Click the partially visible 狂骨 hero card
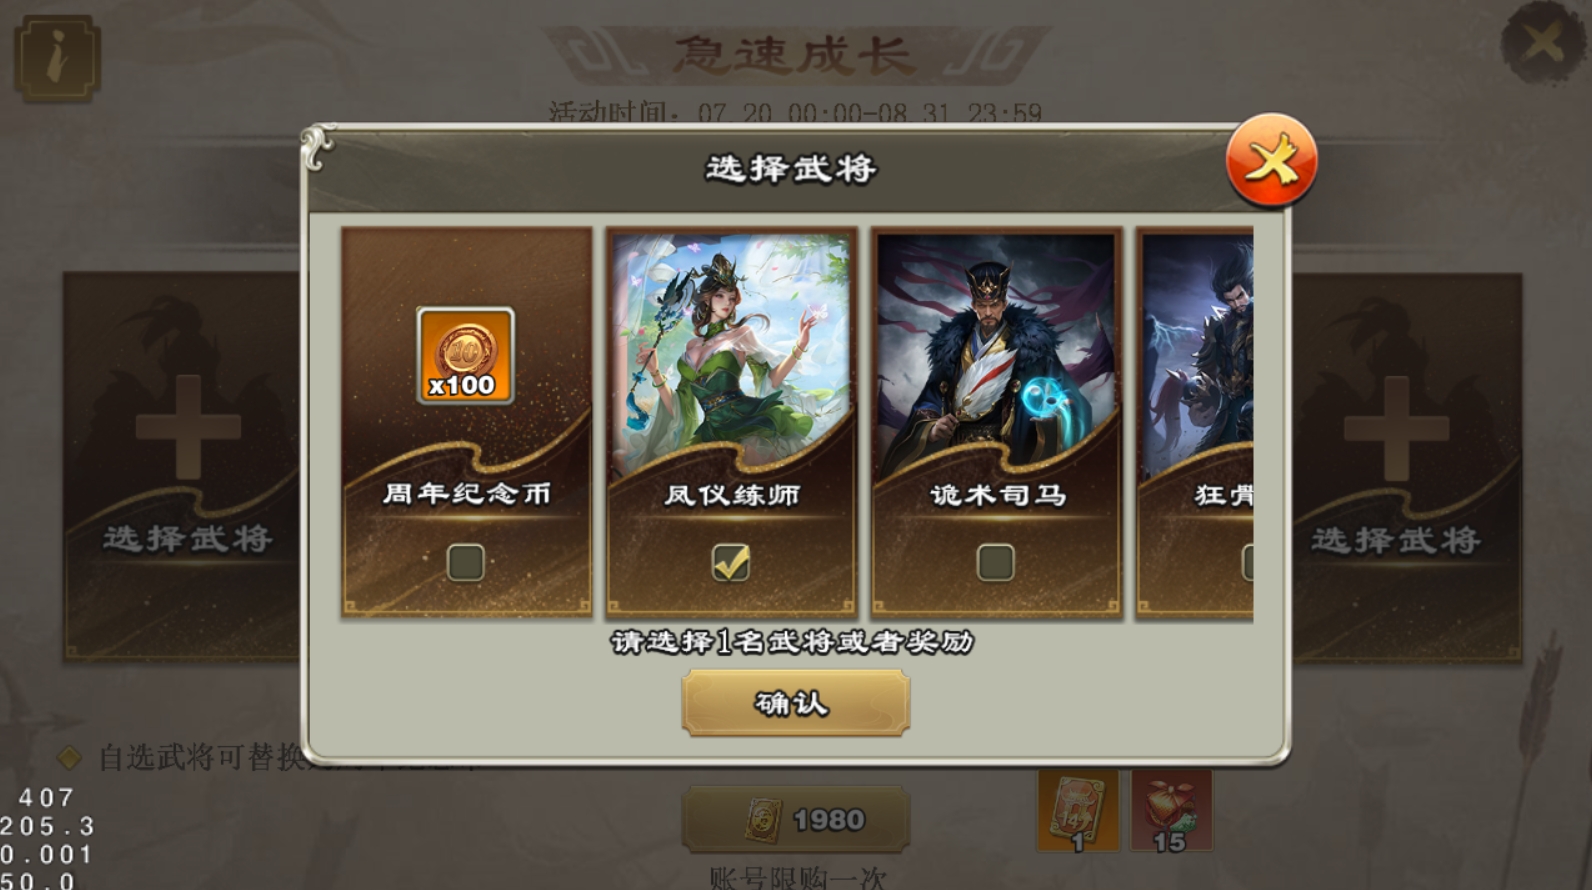1592x890 pixels. tap(1195, 422)
